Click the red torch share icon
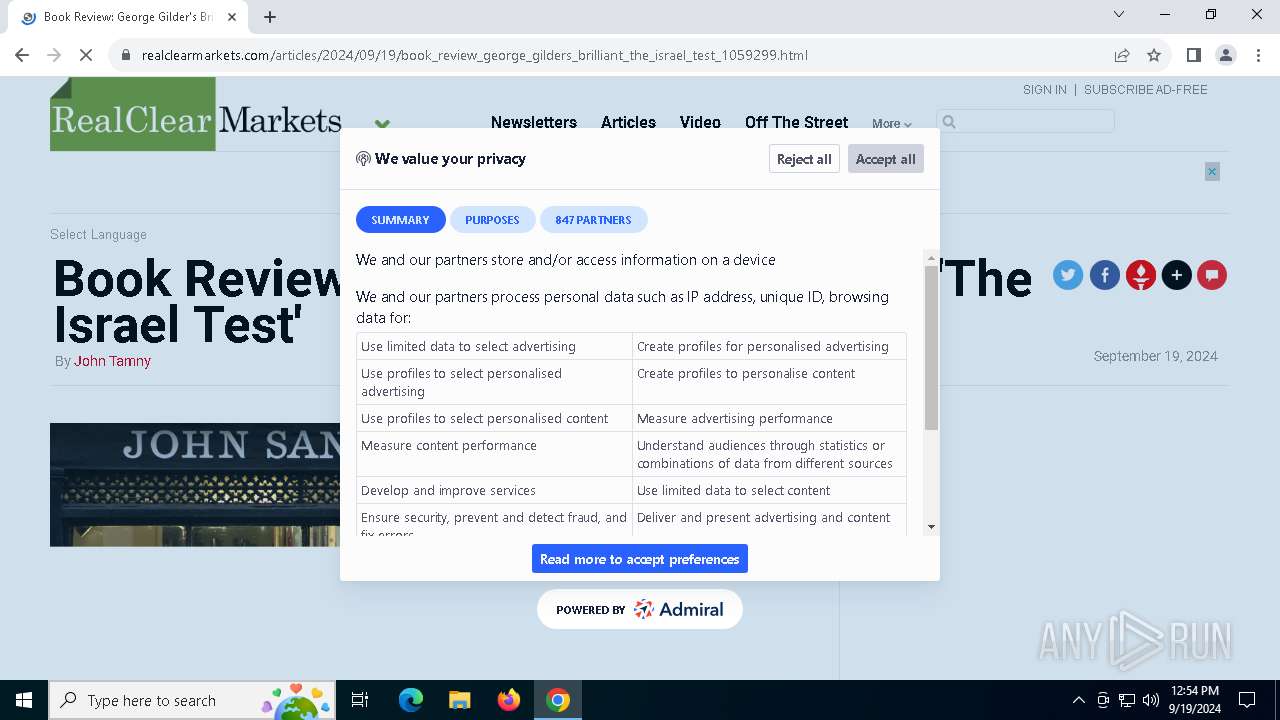Image resolution: width=1280 pixels, height=720 pixels. coord(1141,275)
